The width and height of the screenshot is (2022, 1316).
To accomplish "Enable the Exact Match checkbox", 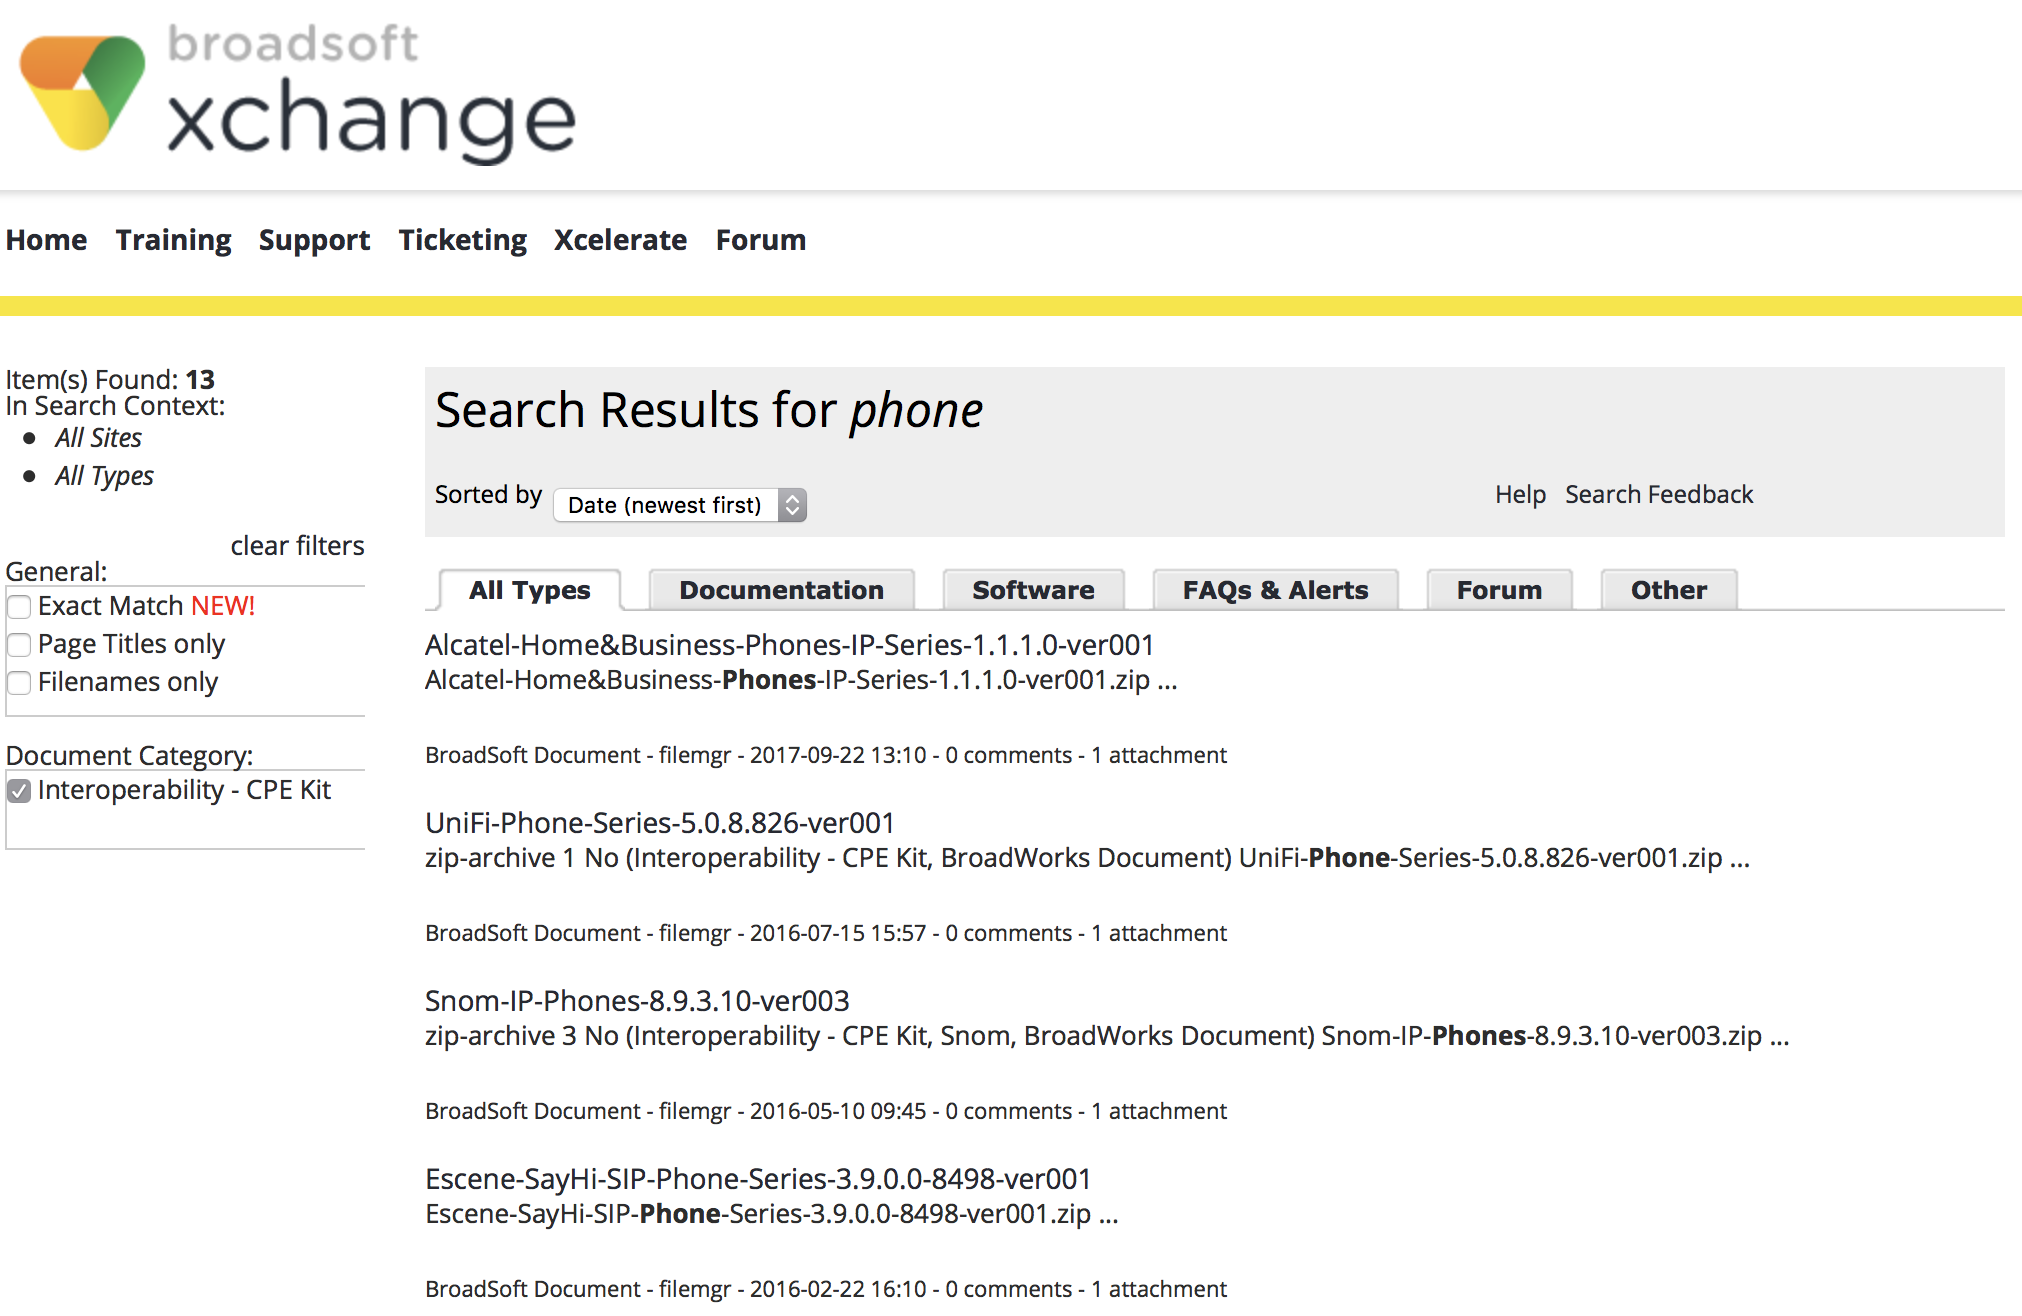I will [19, 607].
